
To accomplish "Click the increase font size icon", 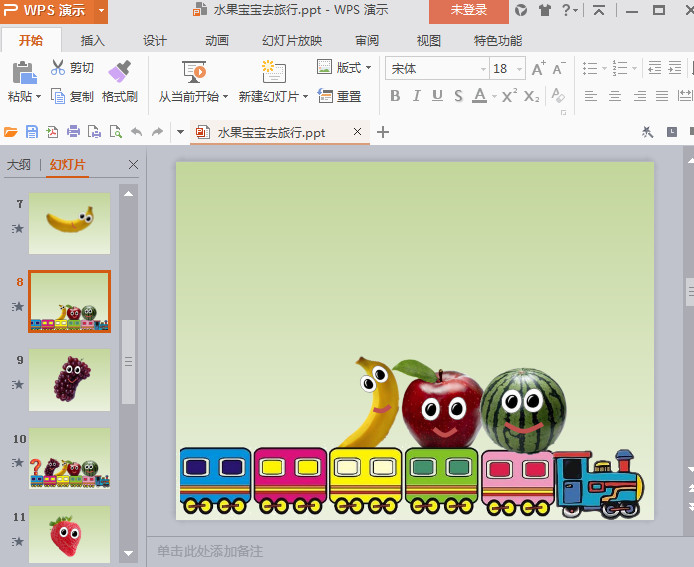I will (x=539, y=69).
